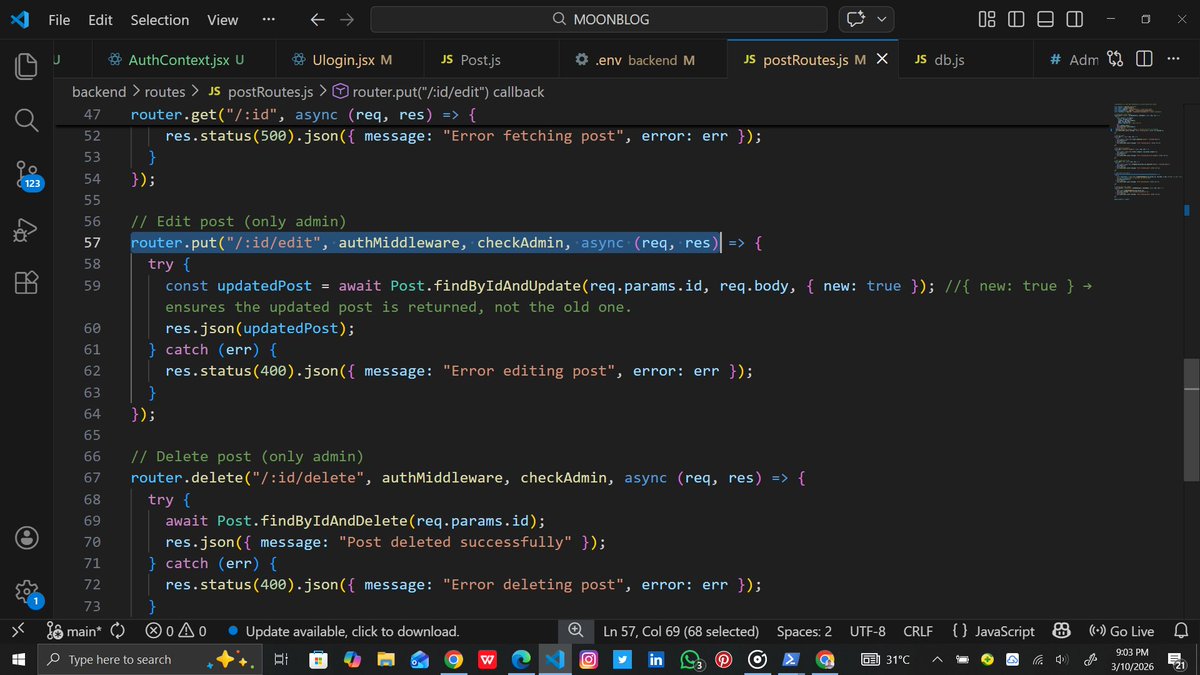The image size is (1200, 675).
Task: Open Instagram from the taskbar
Action: click(x=589, y=659)
